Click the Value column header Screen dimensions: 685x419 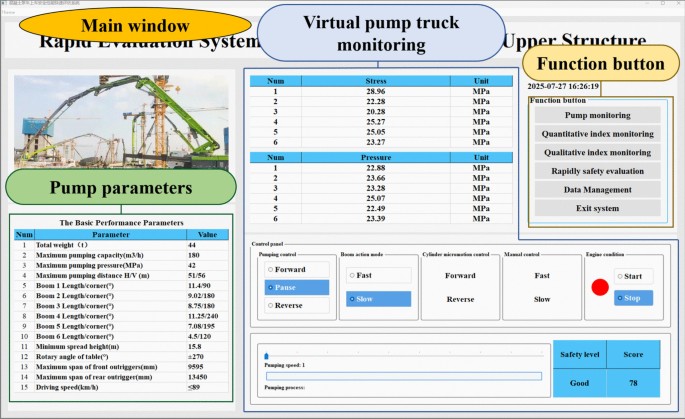pos(208,235)
